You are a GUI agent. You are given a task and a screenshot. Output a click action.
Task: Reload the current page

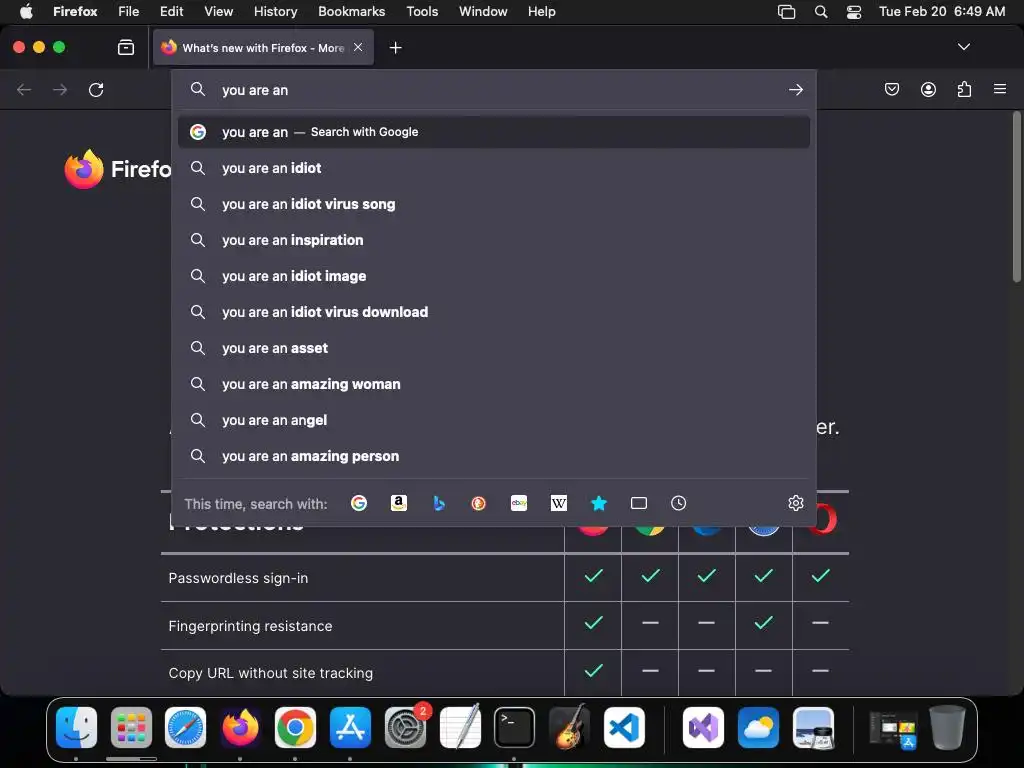click(96, 89)
